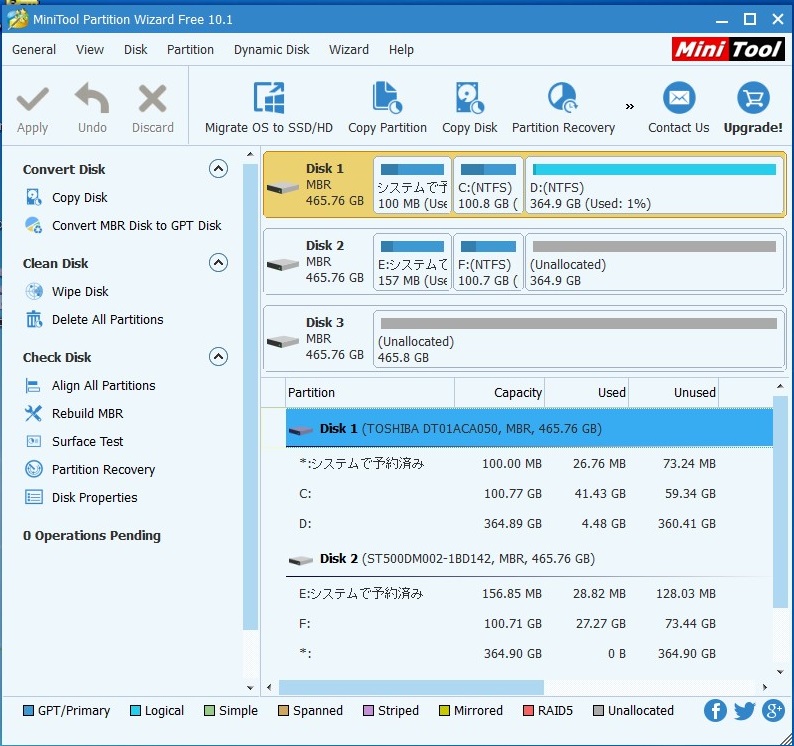Click the Align All Partitions icon
Viewport: 794px width, 746px height.
(33, 386)
